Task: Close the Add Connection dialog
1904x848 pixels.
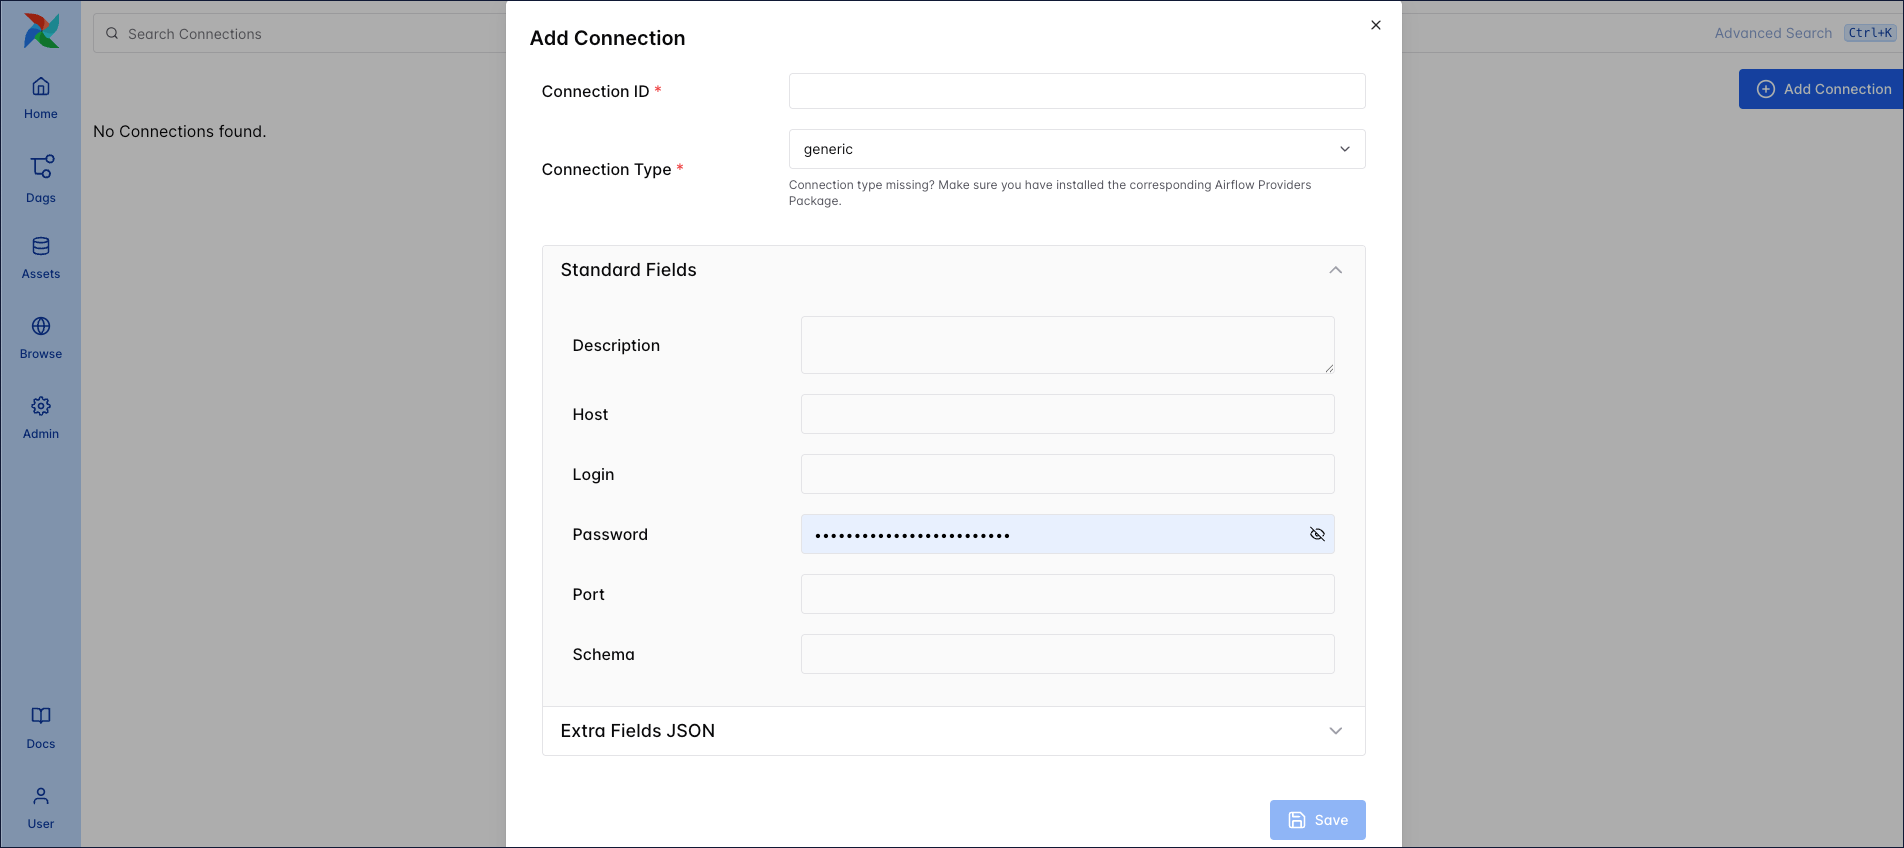Action: coord(1376,25)
